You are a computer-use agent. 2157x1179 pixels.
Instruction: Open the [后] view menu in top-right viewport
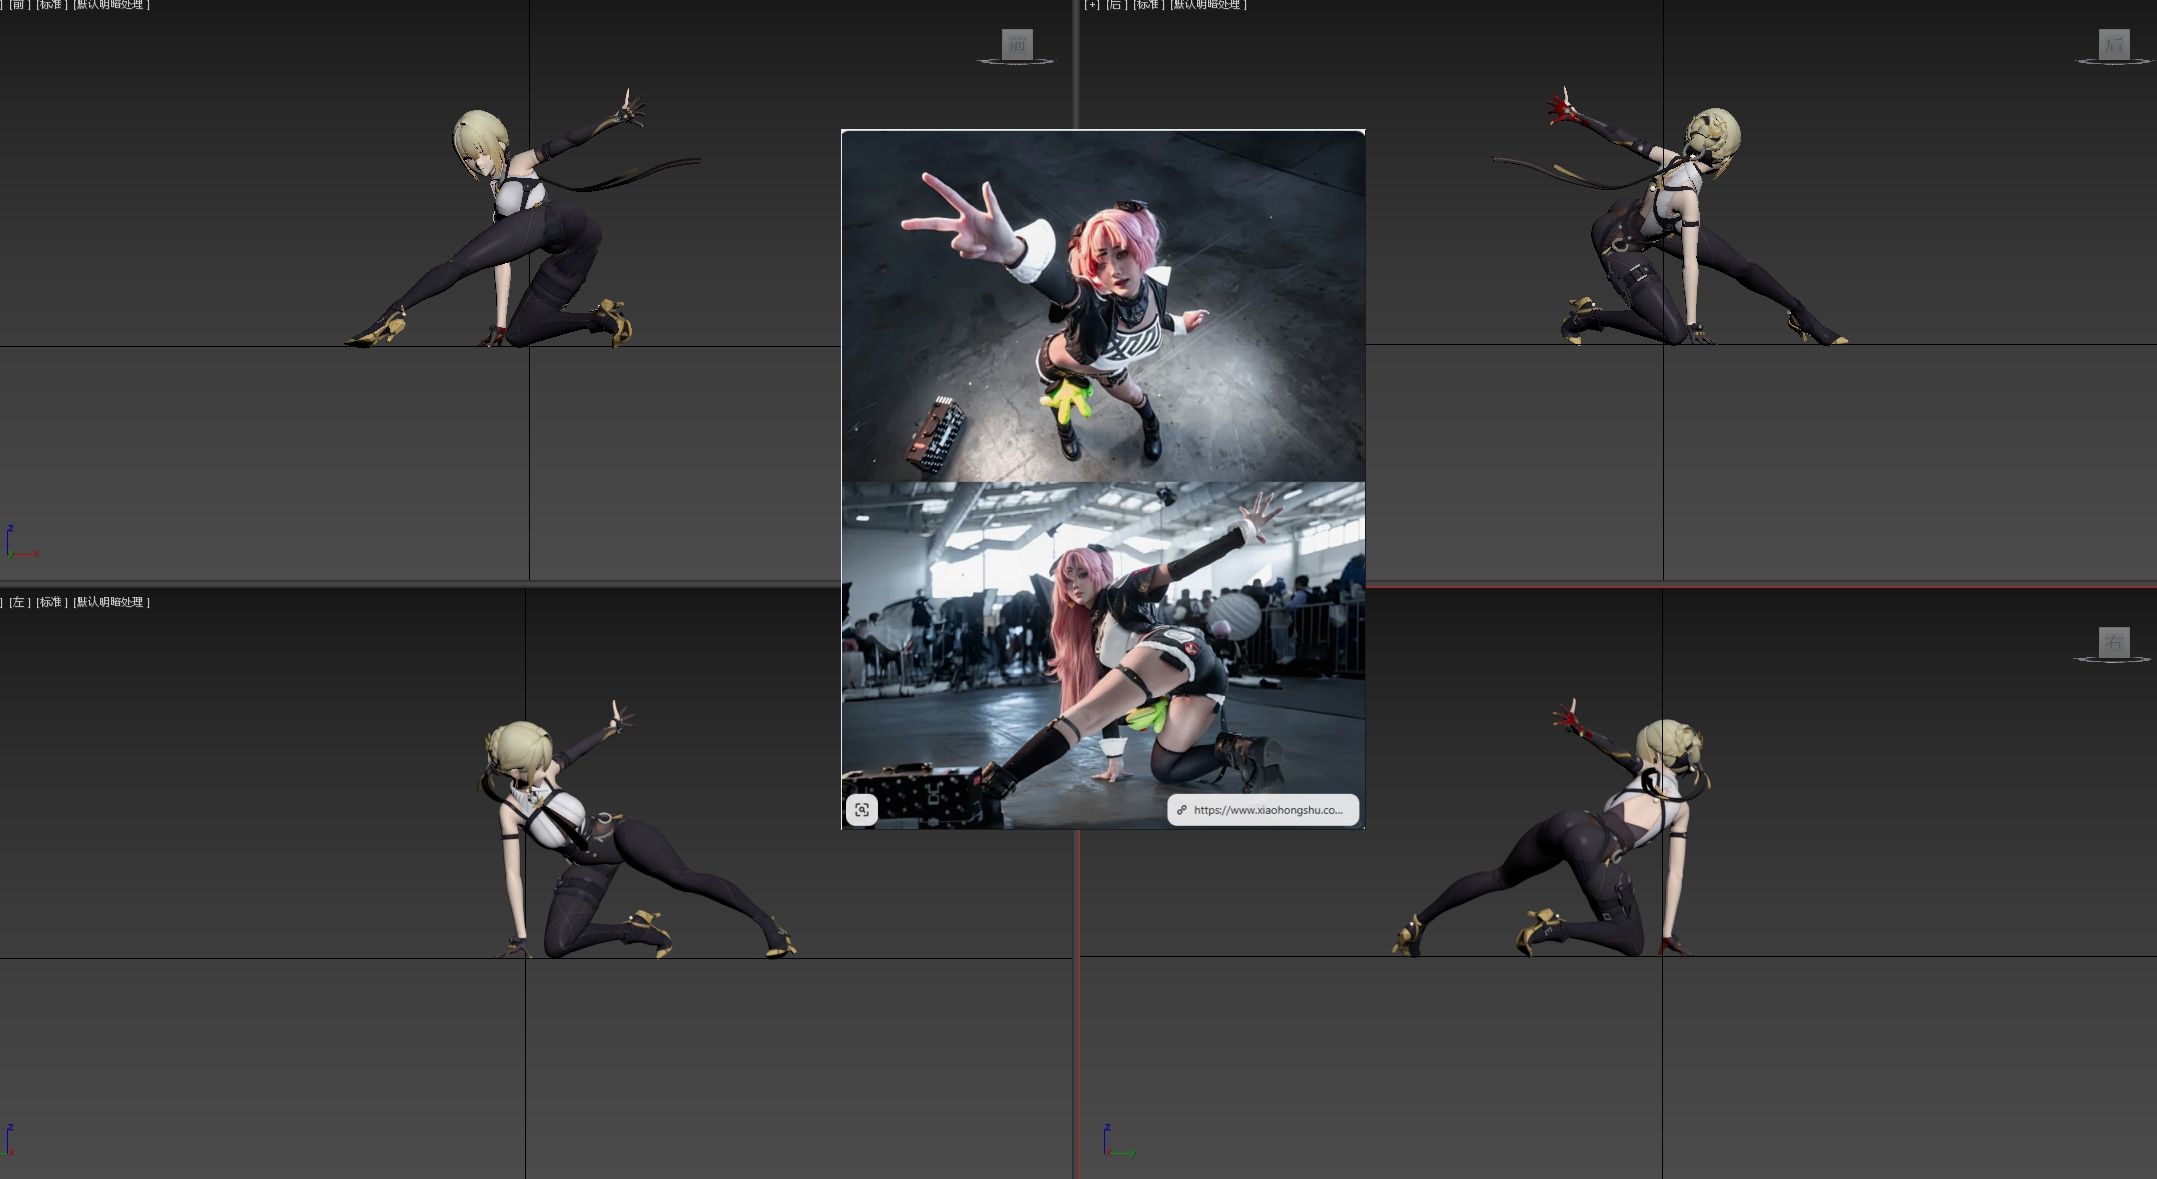[x=1116, y=5]
